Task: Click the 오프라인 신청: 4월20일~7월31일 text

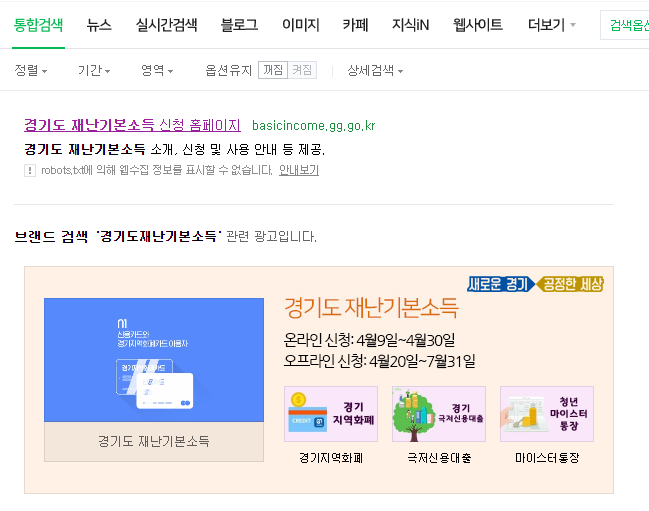Action: (x=380, y=361)
